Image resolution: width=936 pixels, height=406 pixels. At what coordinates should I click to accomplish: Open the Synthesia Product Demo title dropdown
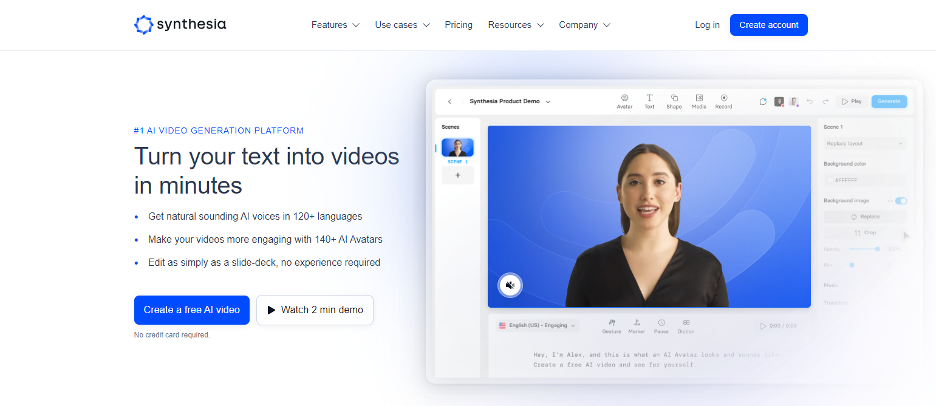[x=510, y=102]
